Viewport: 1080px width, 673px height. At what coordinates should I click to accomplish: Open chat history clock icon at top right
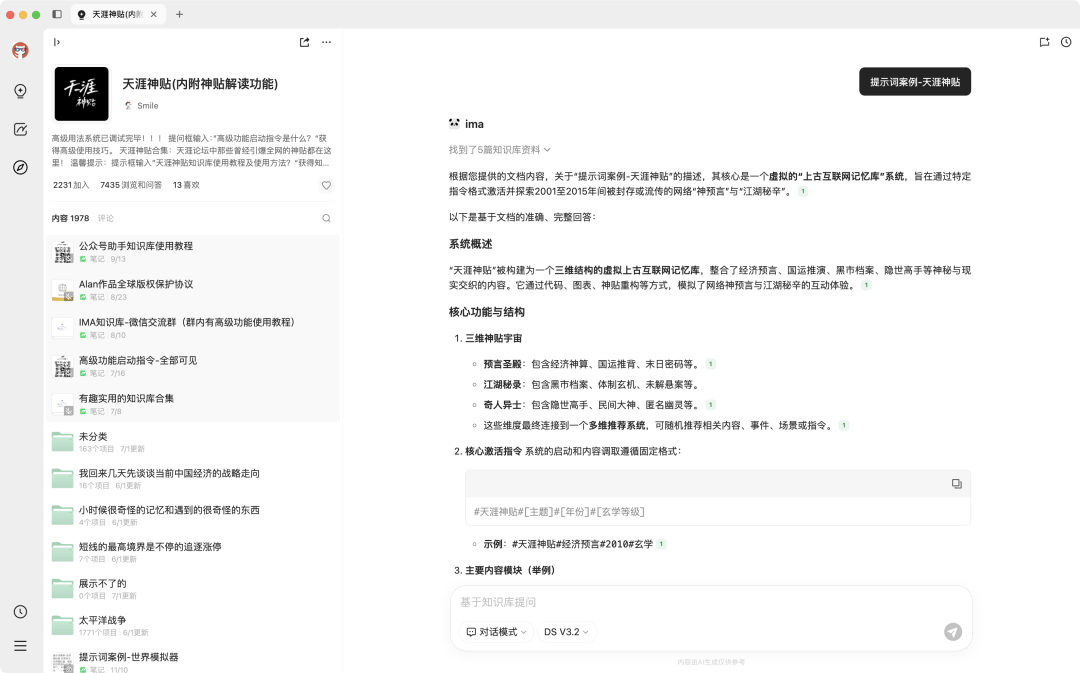[x=1065, y=42]
